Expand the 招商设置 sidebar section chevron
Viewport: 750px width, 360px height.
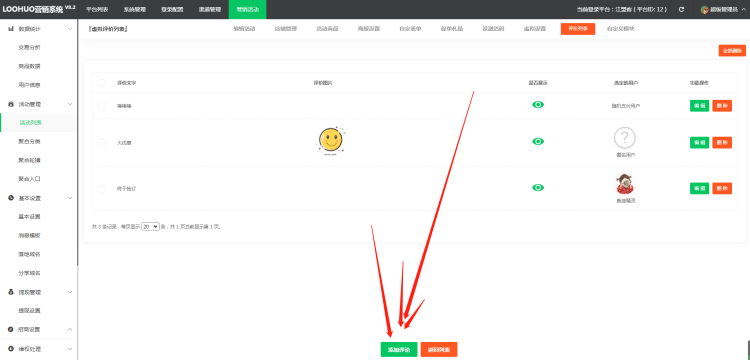70,329
